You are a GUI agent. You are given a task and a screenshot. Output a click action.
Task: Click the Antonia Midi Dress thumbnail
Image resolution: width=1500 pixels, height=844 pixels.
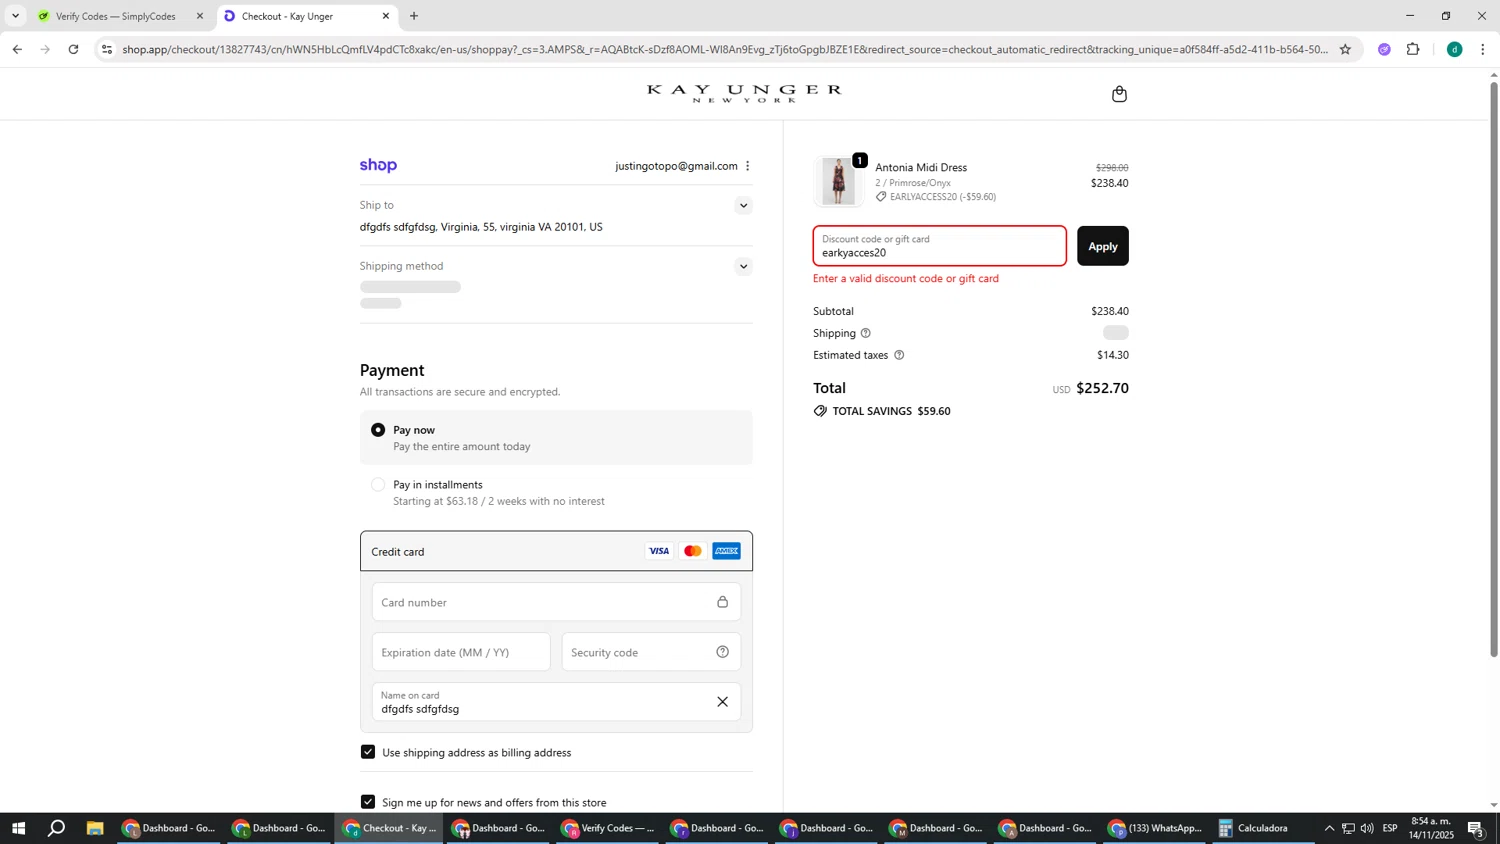pos(838,182)
